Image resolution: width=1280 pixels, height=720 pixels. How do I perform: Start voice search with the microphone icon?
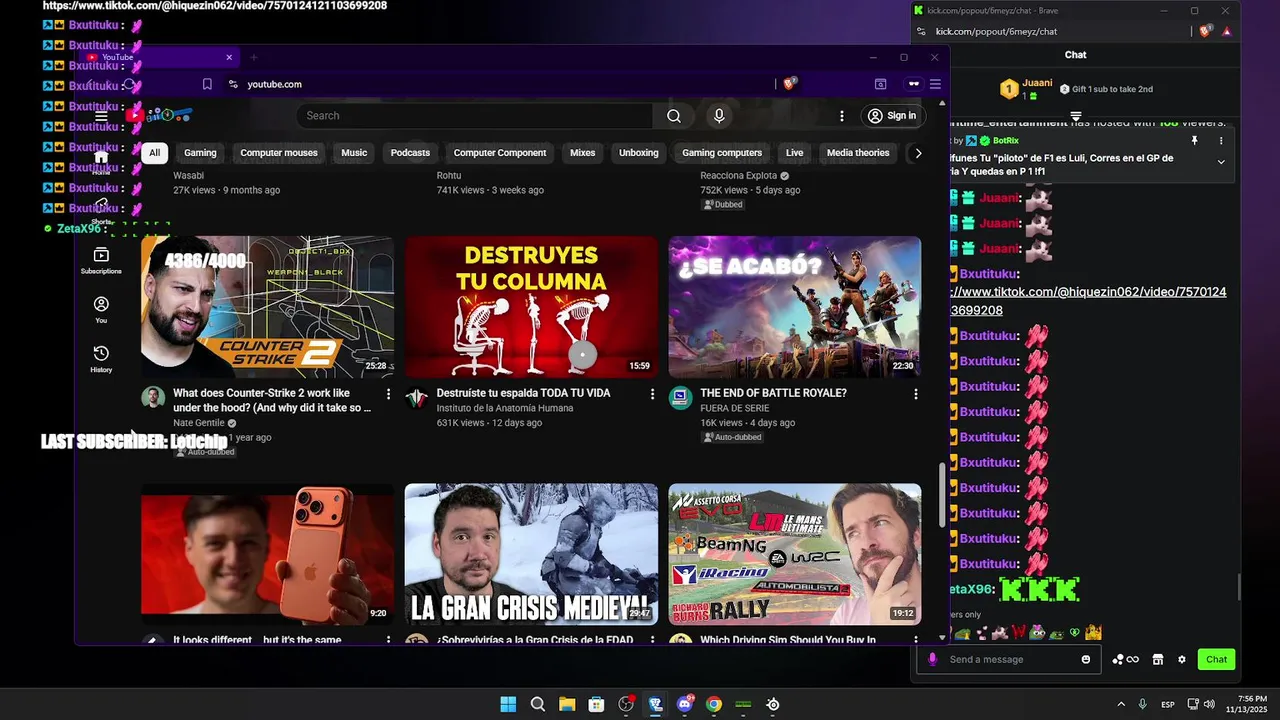719,116
